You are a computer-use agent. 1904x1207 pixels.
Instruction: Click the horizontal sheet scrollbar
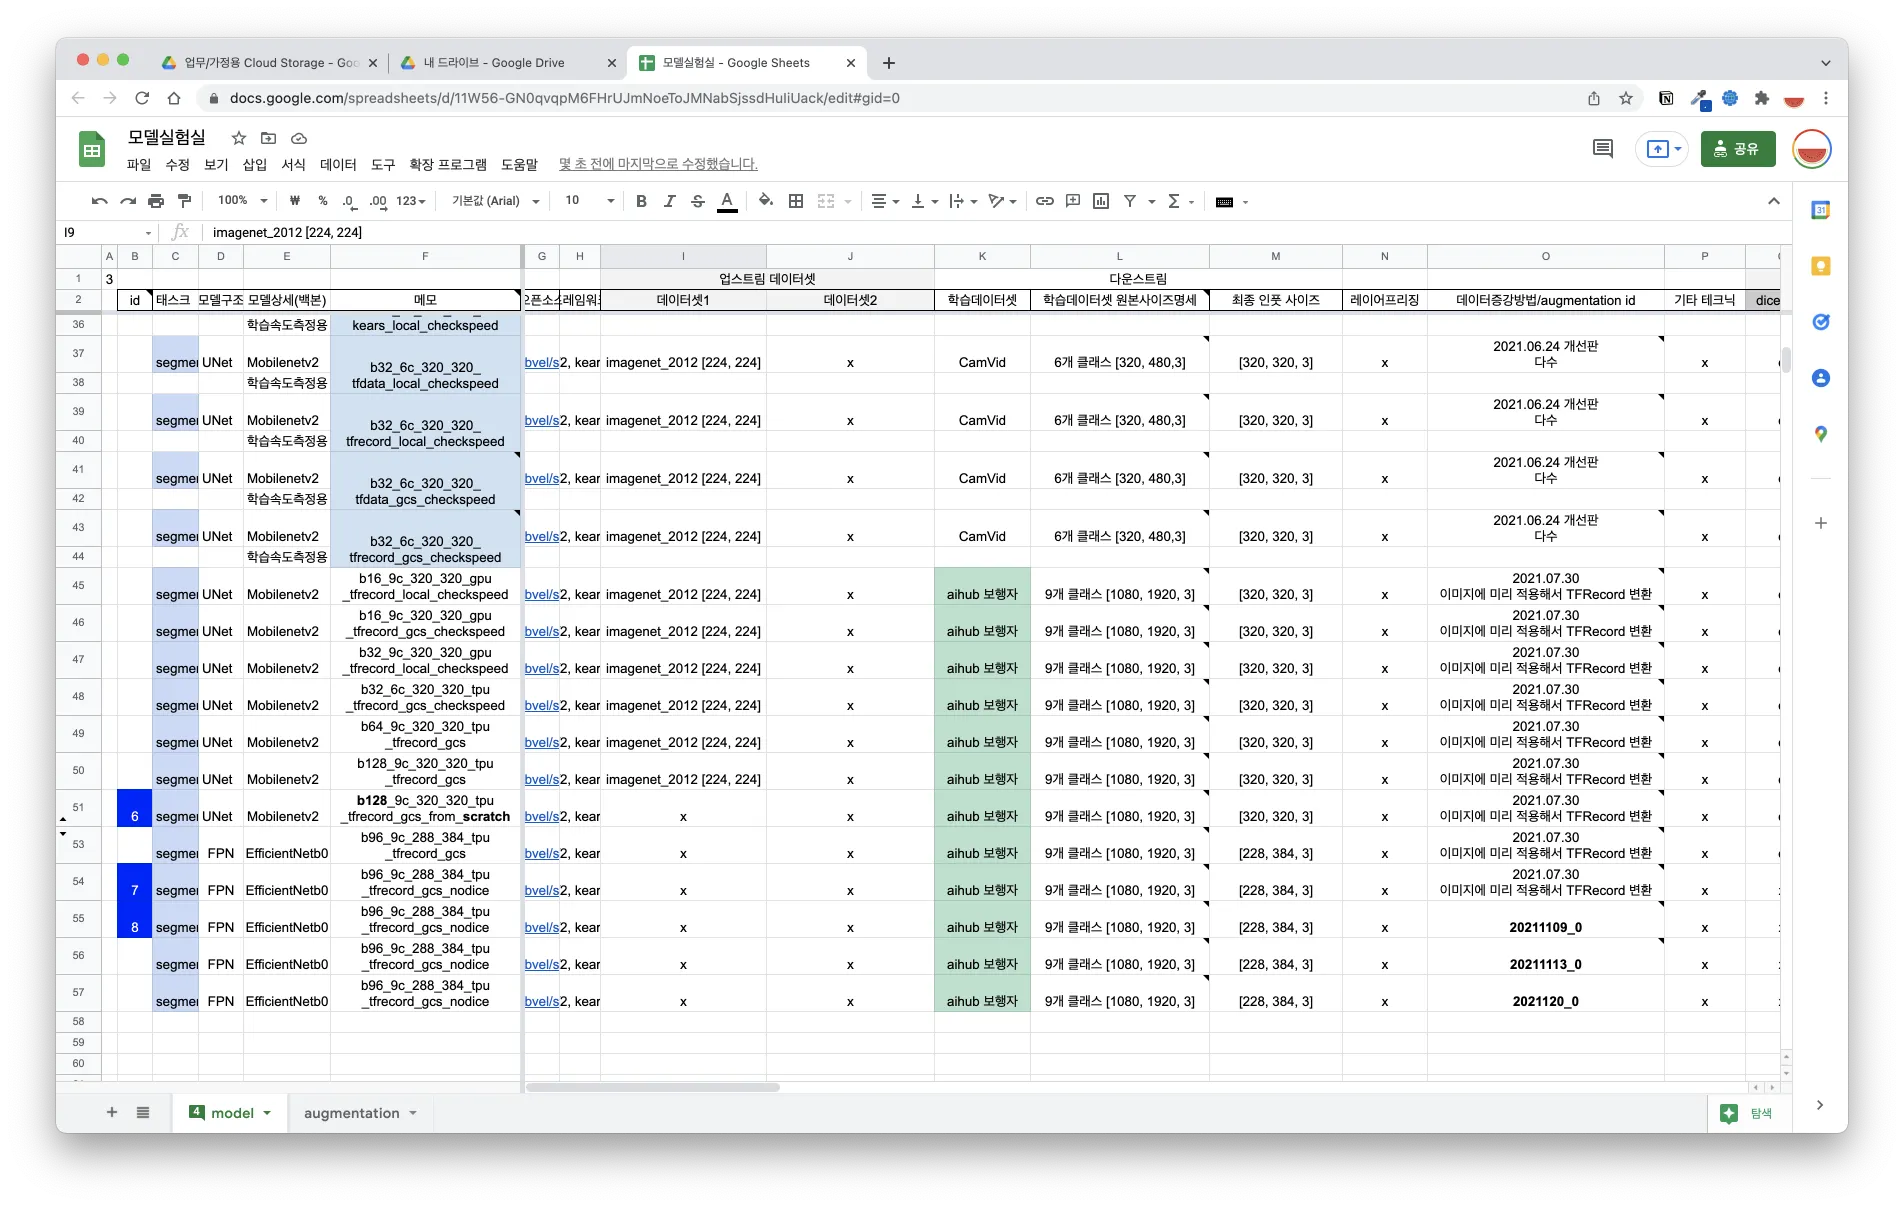tap(652, 1087)
